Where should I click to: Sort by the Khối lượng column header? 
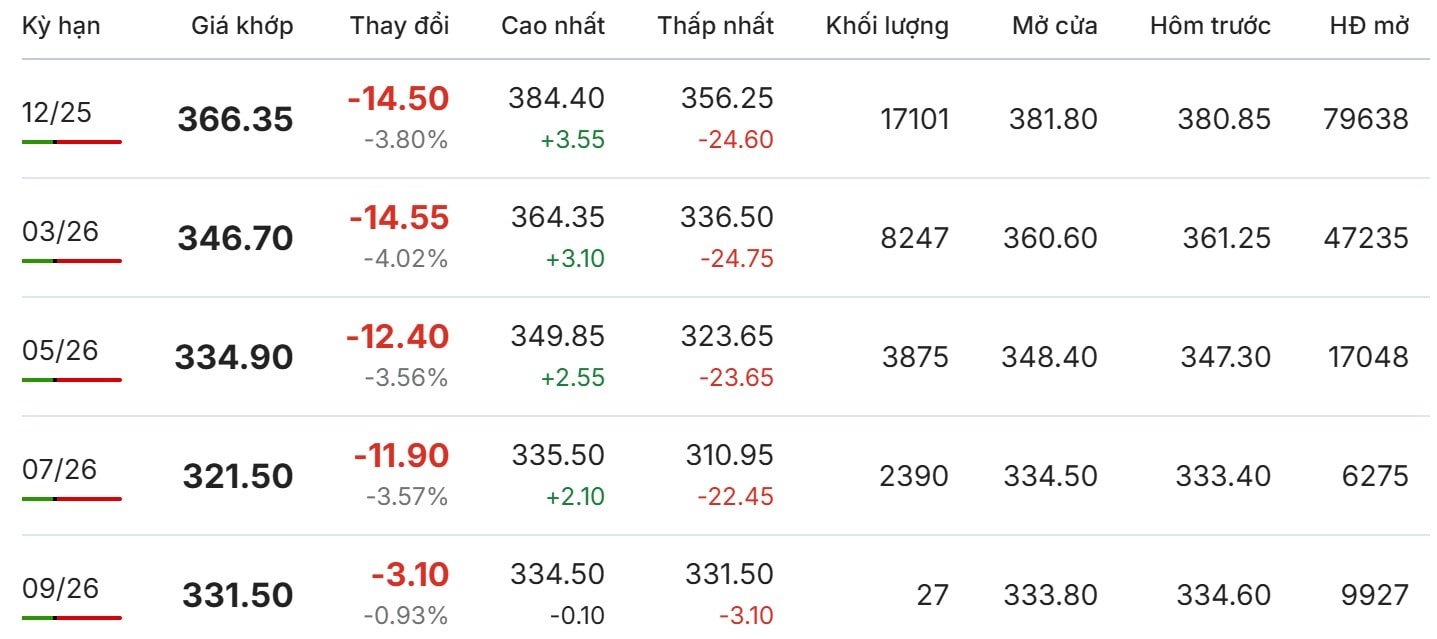click(x=887, y=27)
